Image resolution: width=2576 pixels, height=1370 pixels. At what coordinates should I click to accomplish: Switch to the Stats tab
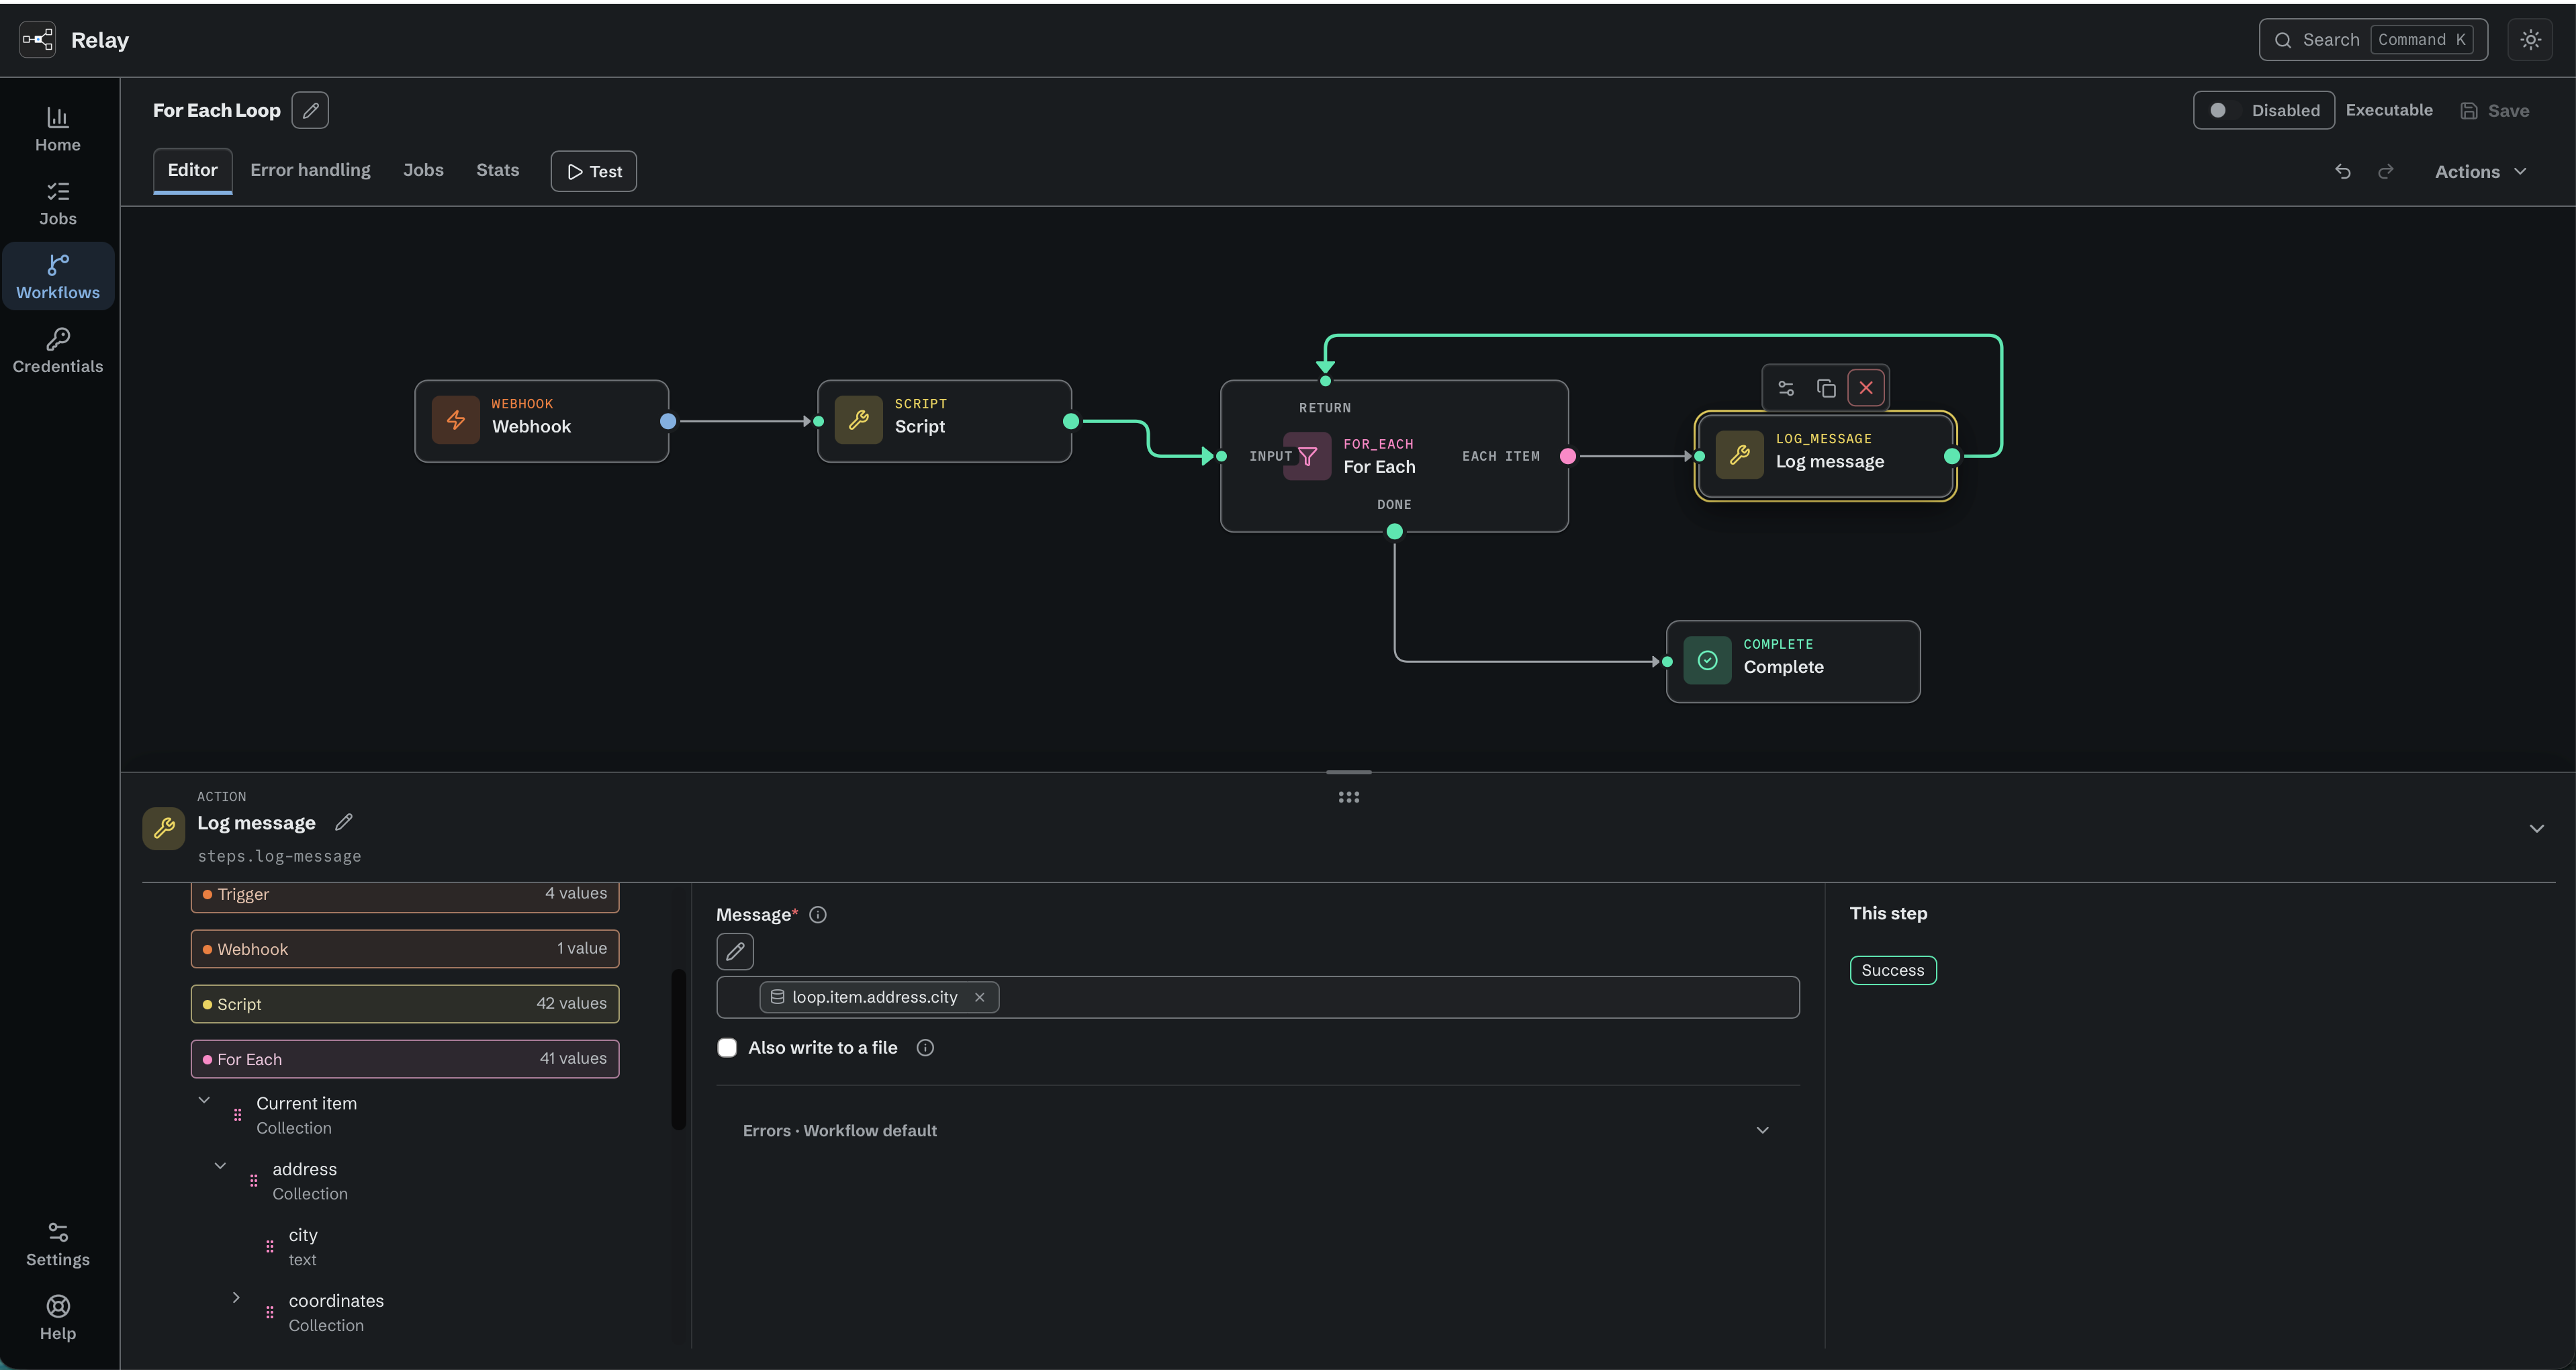pyautogui.click(x=497, y=170)
